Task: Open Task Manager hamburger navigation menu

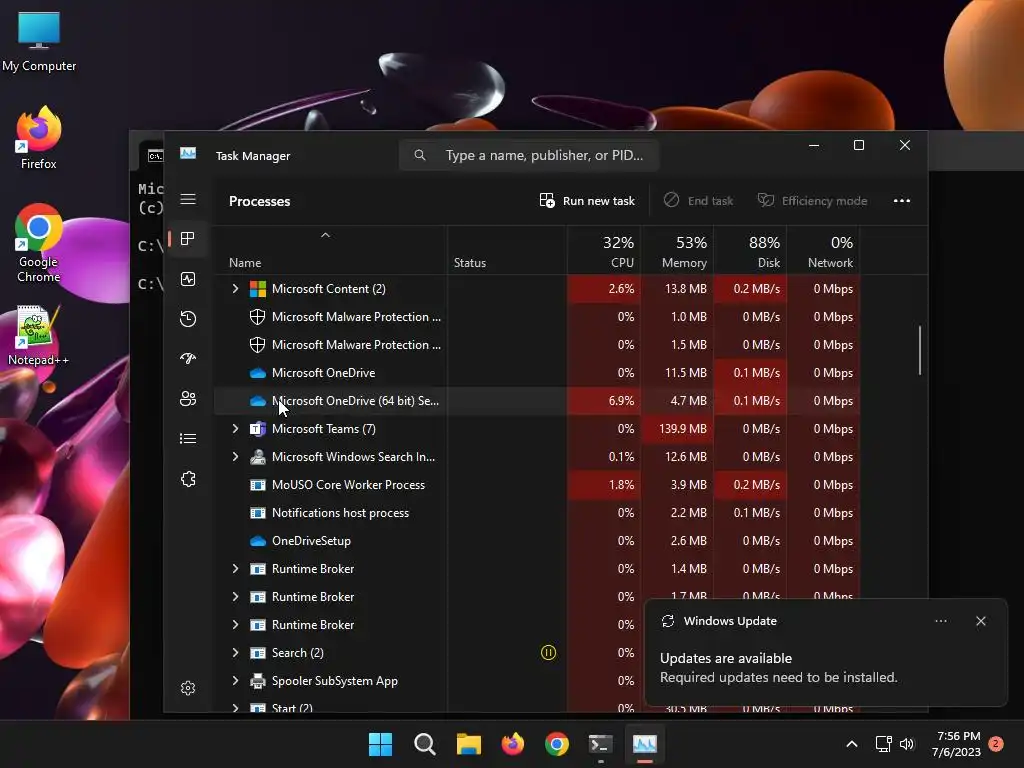Action: [x=188, y=199]
